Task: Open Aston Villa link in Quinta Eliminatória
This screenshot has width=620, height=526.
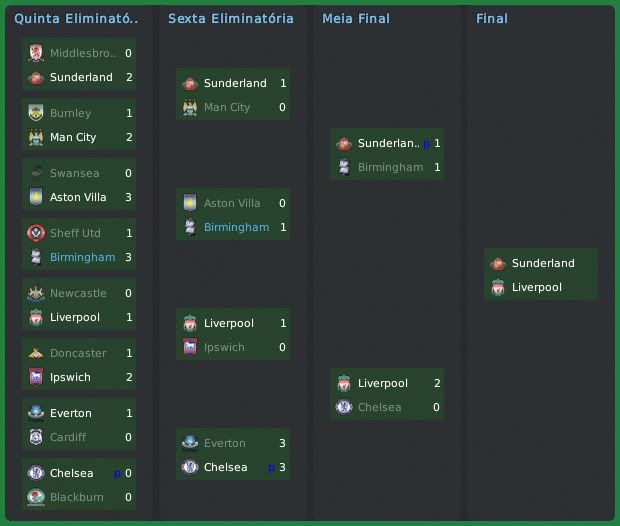Action: (x=79, y=197)
